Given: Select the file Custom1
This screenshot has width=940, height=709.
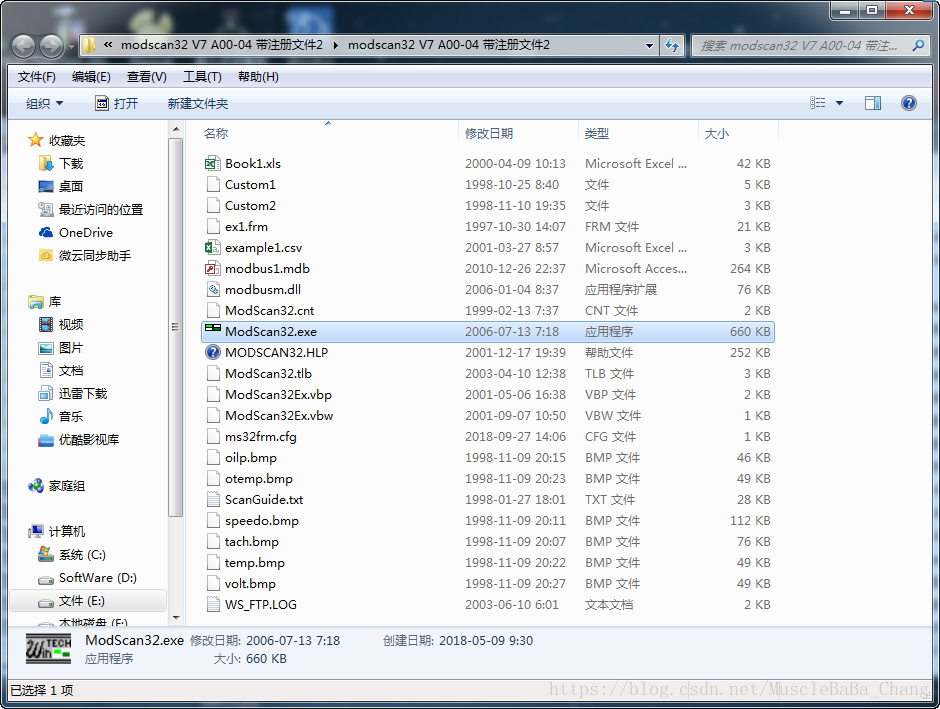Looking at the screenshot, I should 250,185.
